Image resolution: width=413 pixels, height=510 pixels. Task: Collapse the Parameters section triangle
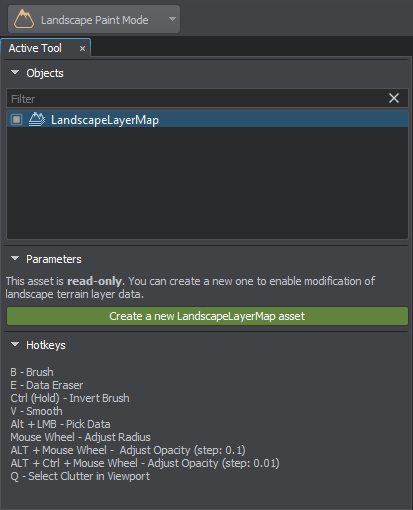(15, 258)
